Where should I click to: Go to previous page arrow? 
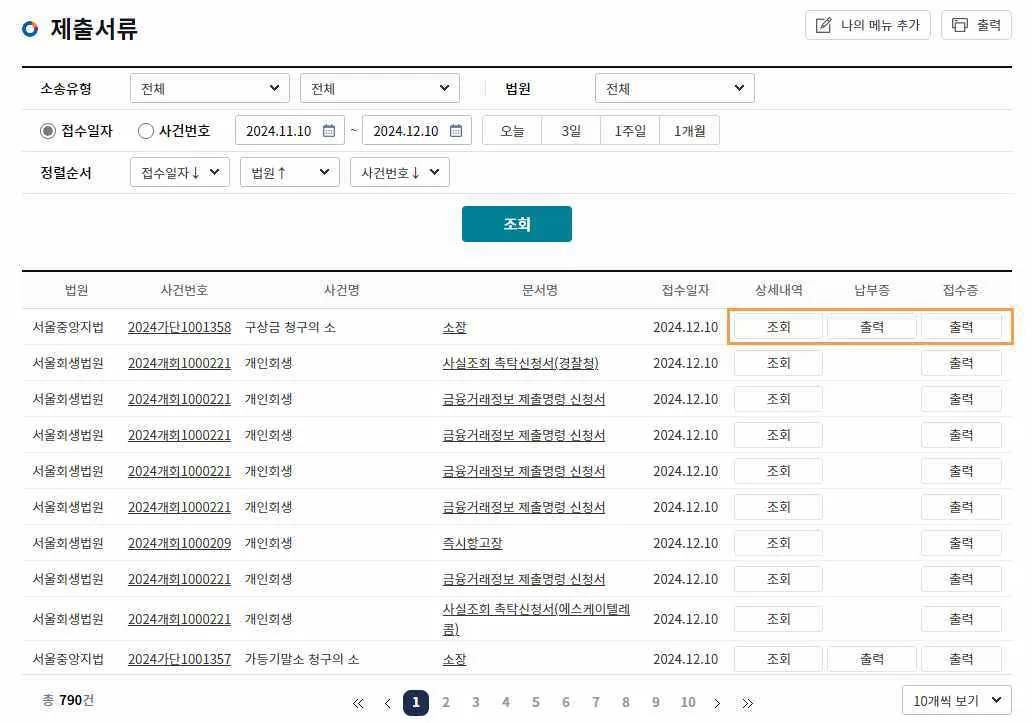click(x=388, y=703)
